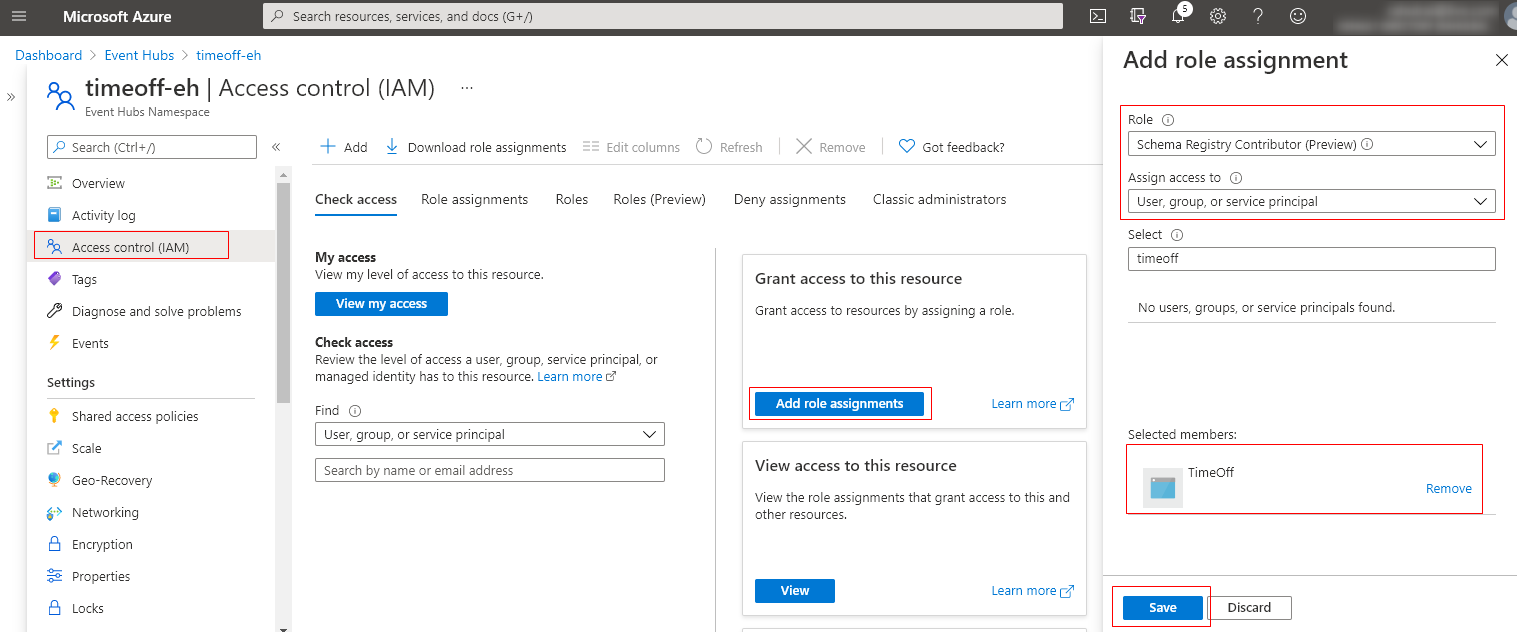
Task: Switch to the Role assignments tab
Action: [x=474, y=199]
